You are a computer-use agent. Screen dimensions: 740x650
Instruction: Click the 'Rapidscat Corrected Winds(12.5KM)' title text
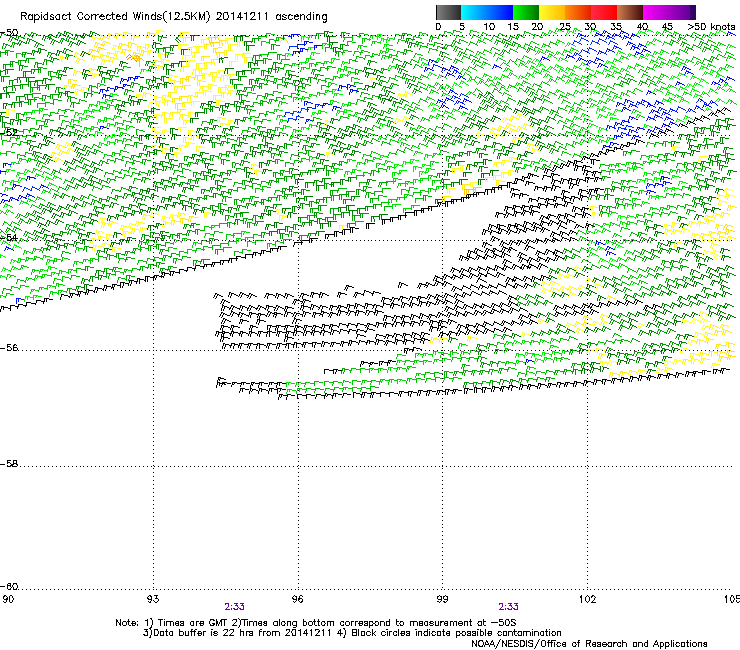pos(115,17)
